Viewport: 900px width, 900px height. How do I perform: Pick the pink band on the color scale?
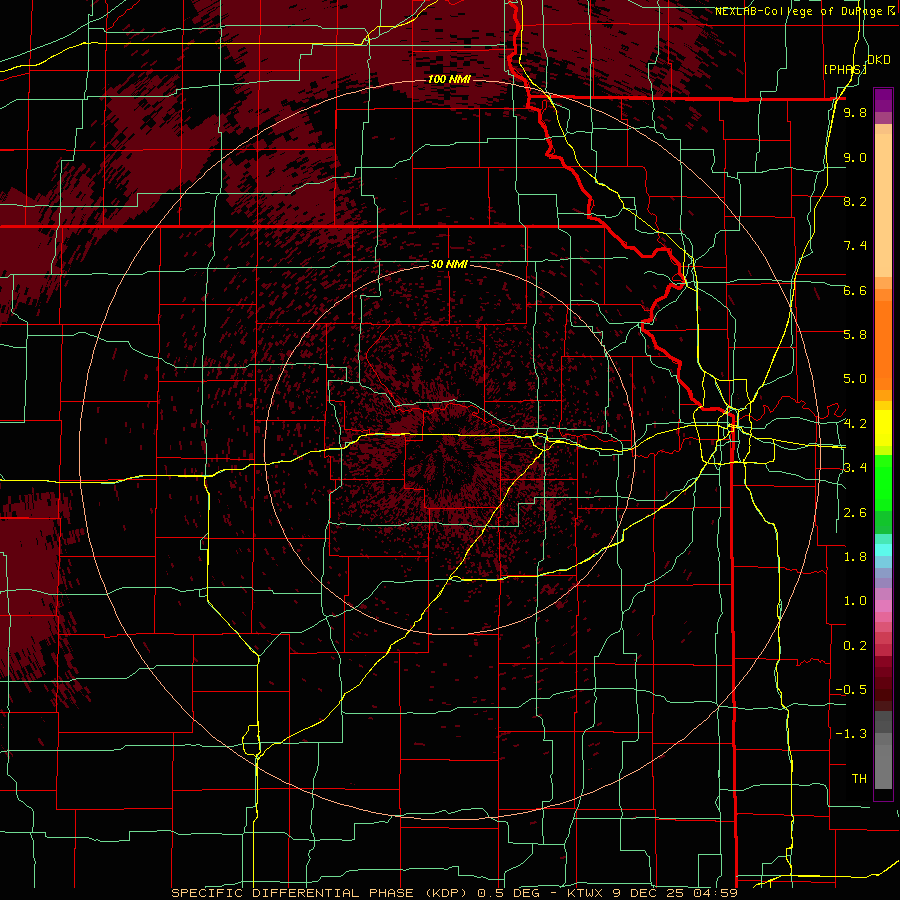(883, 606)
